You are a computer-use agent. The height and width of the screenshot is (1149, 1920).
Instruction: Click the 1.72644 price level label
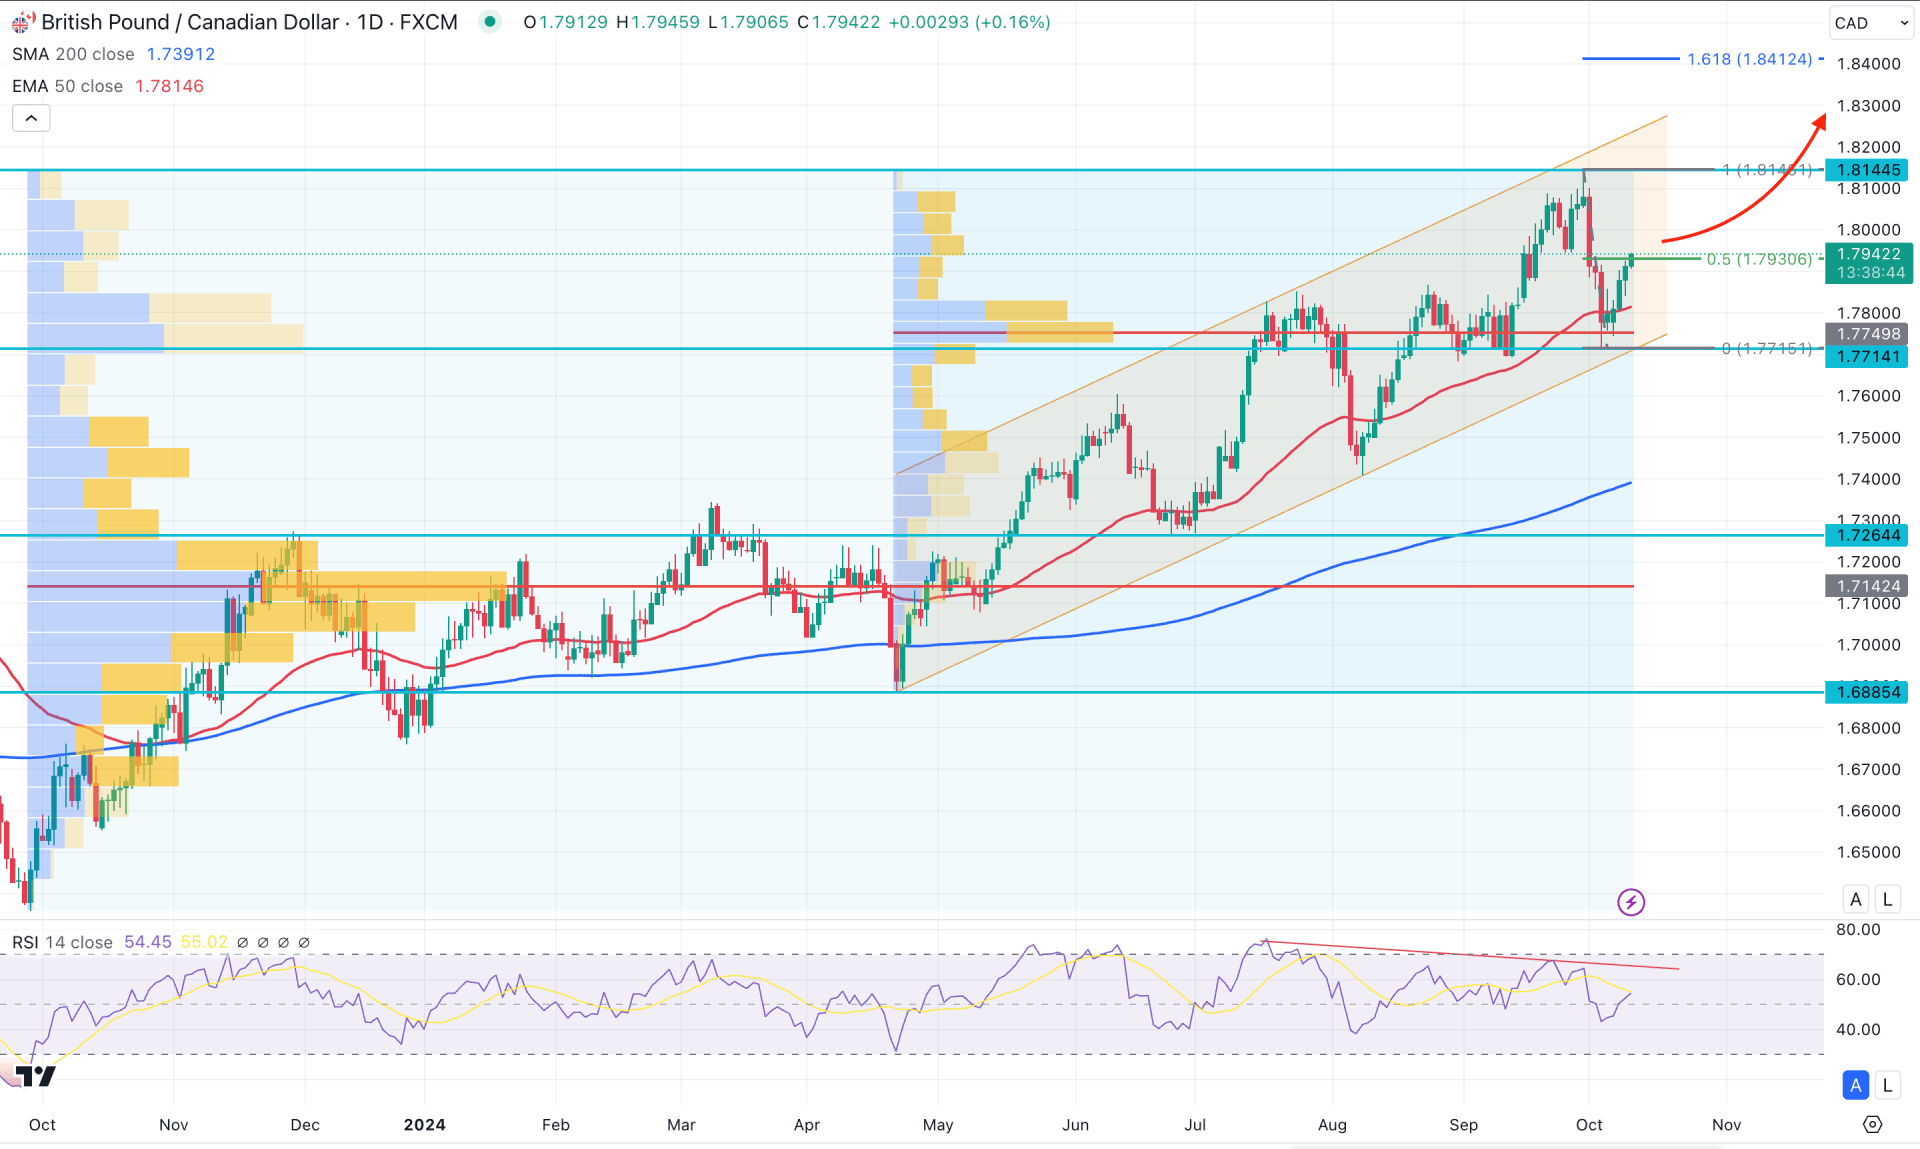click(x=1867, y=535)
